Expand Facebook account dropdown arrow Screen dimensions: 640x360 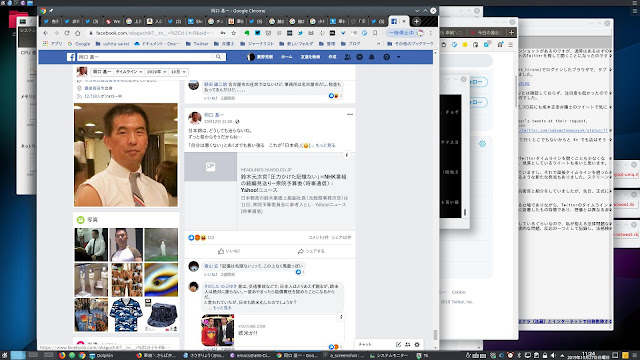click(399, 57)
